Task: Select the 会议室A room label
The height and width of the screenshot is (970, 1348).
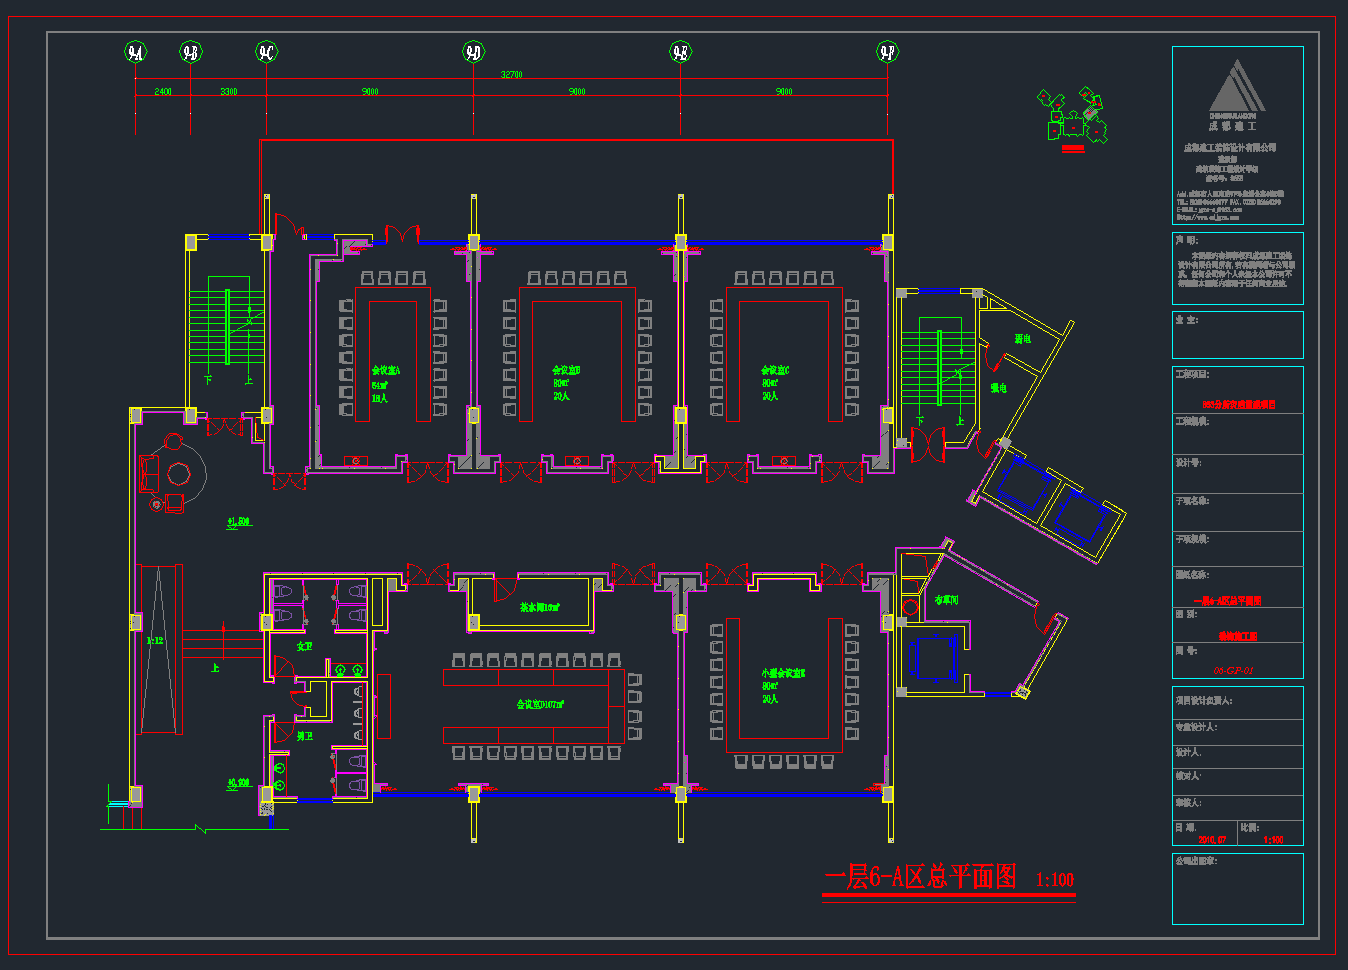Action: tap(385, 371)
